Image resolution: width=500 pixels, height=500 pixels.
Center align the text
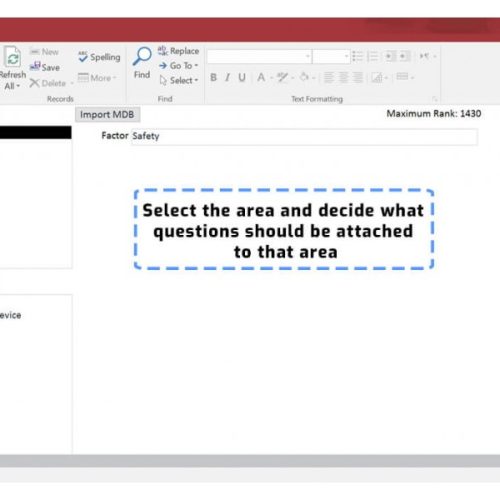(x=343, y=78)
